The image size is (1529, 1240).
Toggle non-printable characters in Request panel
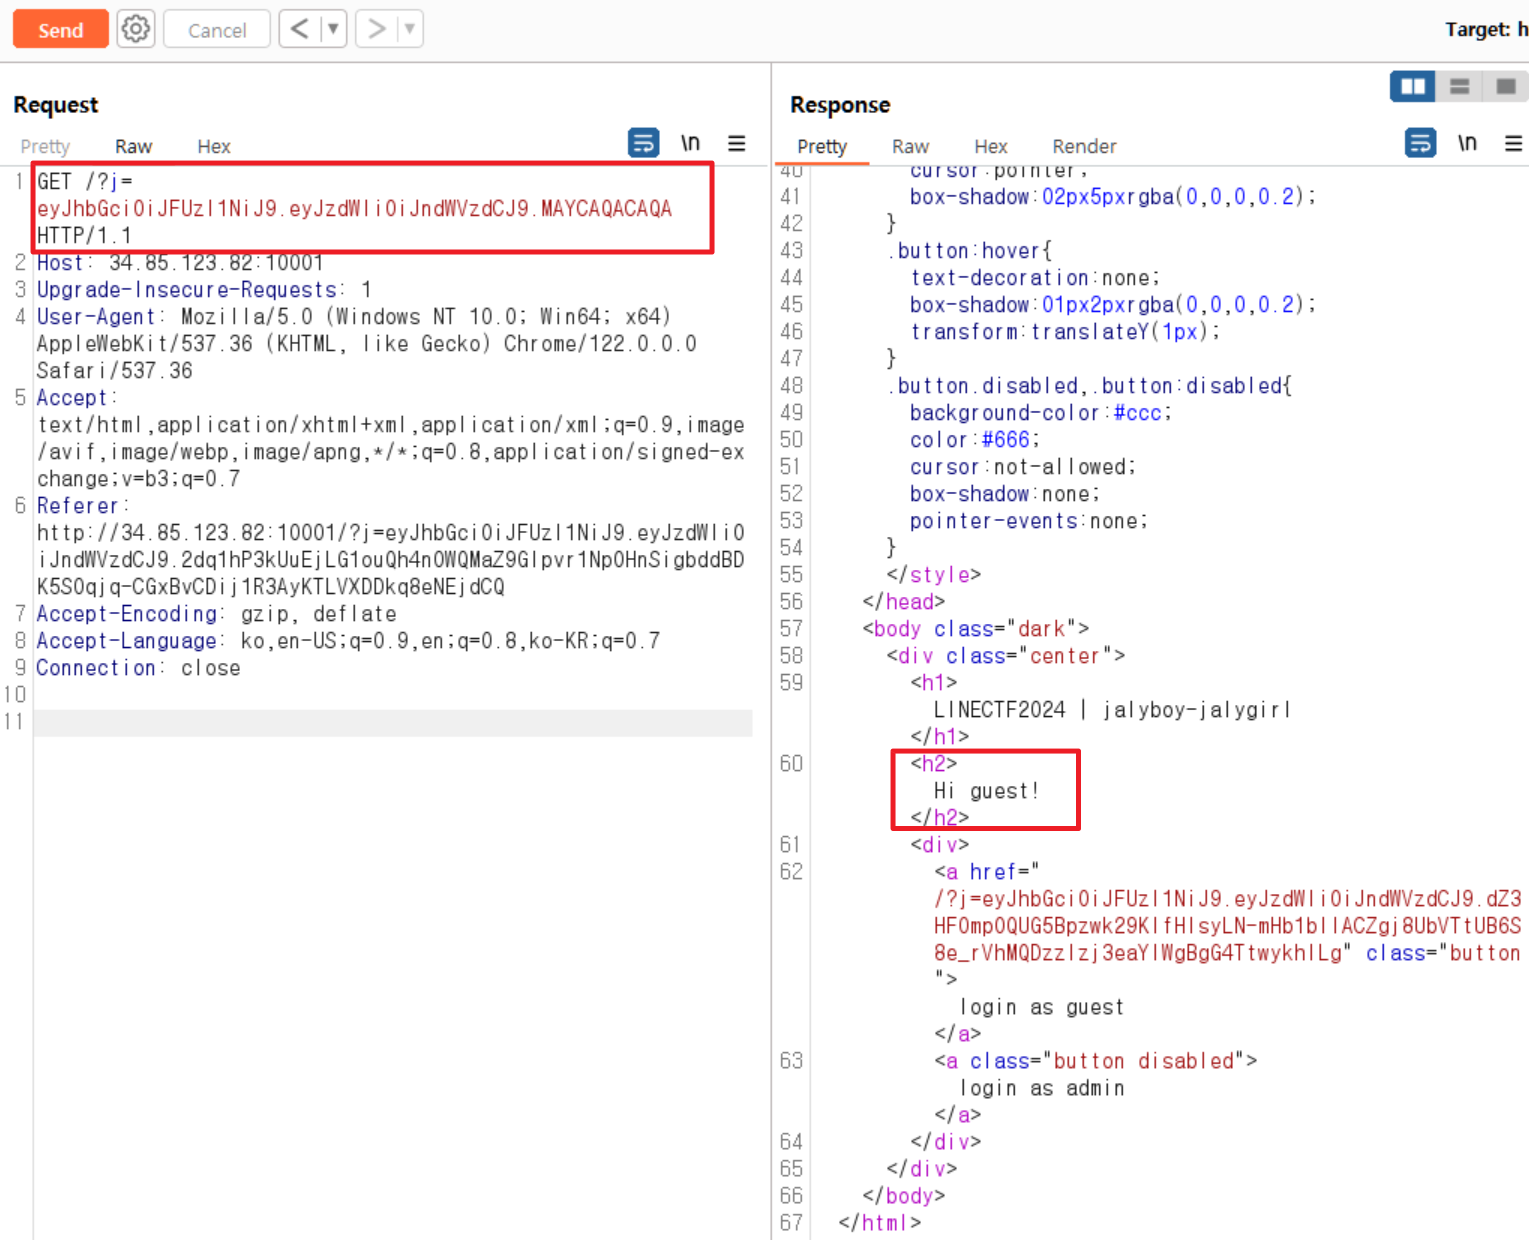[690, 143]
